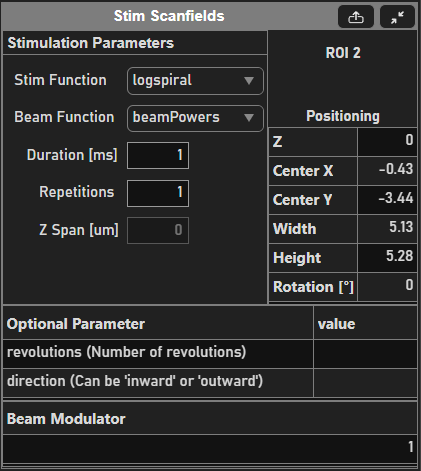
Task: Click the 'value' column header
Action: click(336, 324)
